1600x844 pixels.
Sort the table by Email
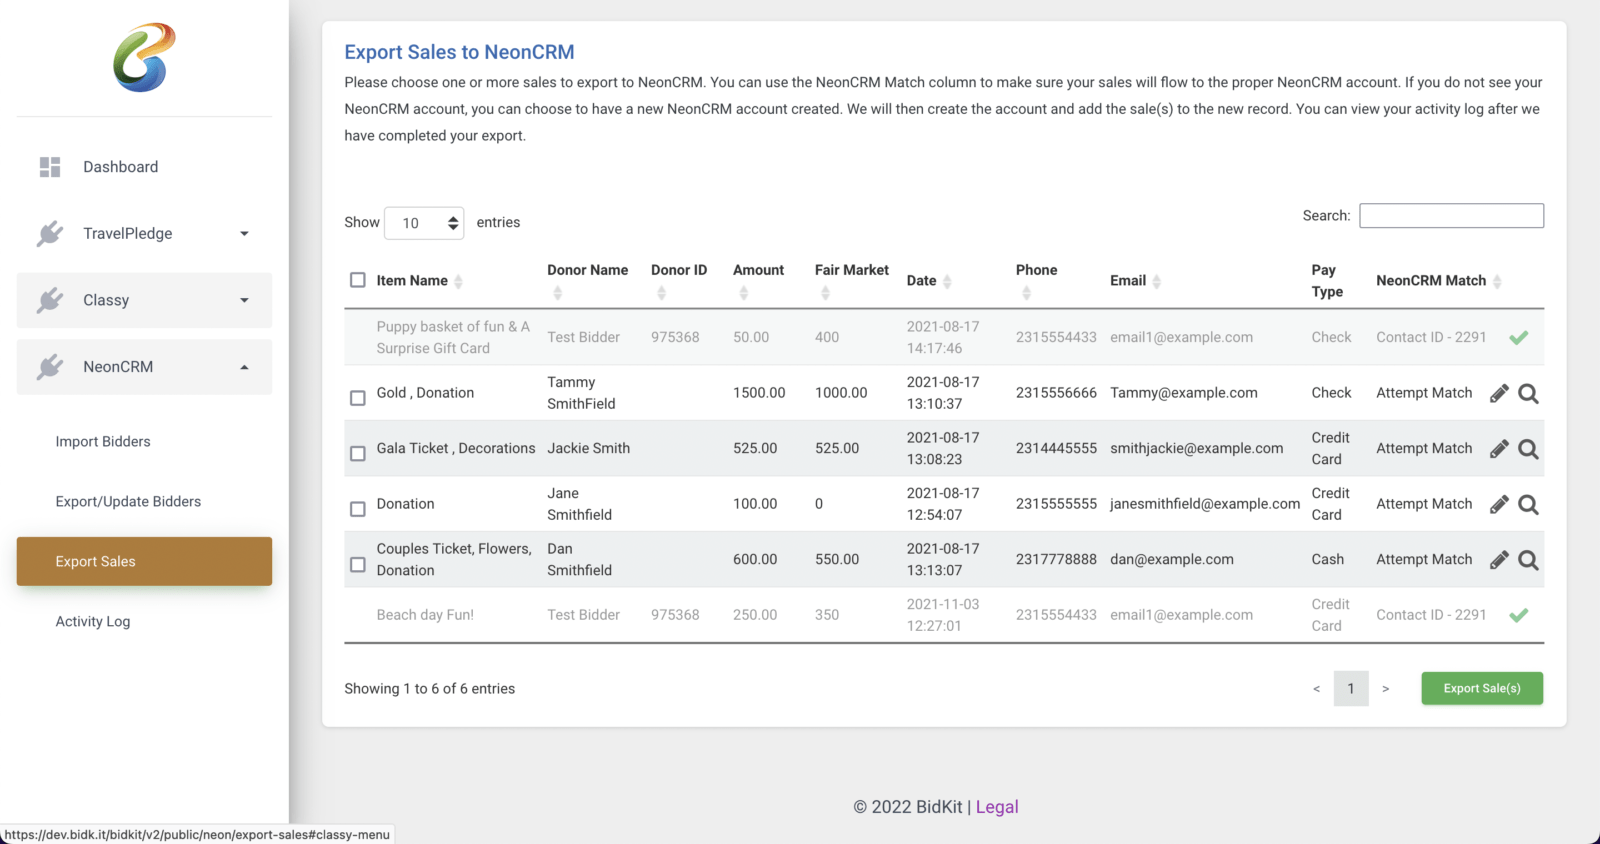tap(1156, 282)
